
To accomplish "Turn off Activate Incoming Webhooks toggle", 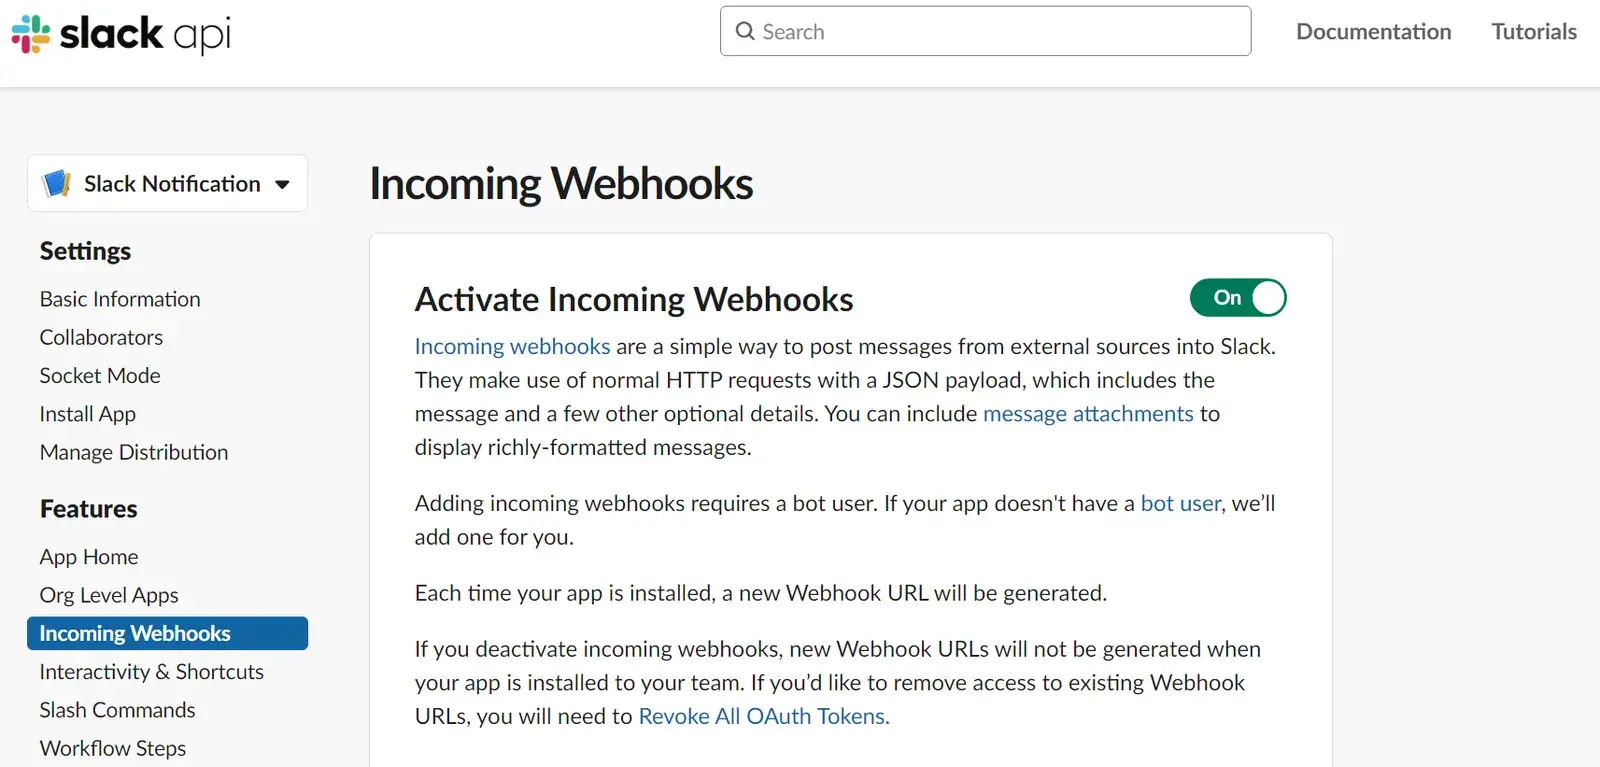I will (x=1238, y=298).
